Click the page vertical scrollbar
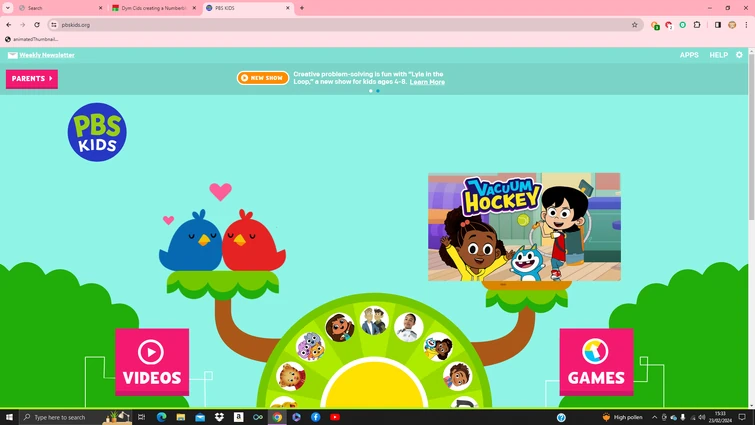Screen dimensions: 755x425 pos(751,135)
